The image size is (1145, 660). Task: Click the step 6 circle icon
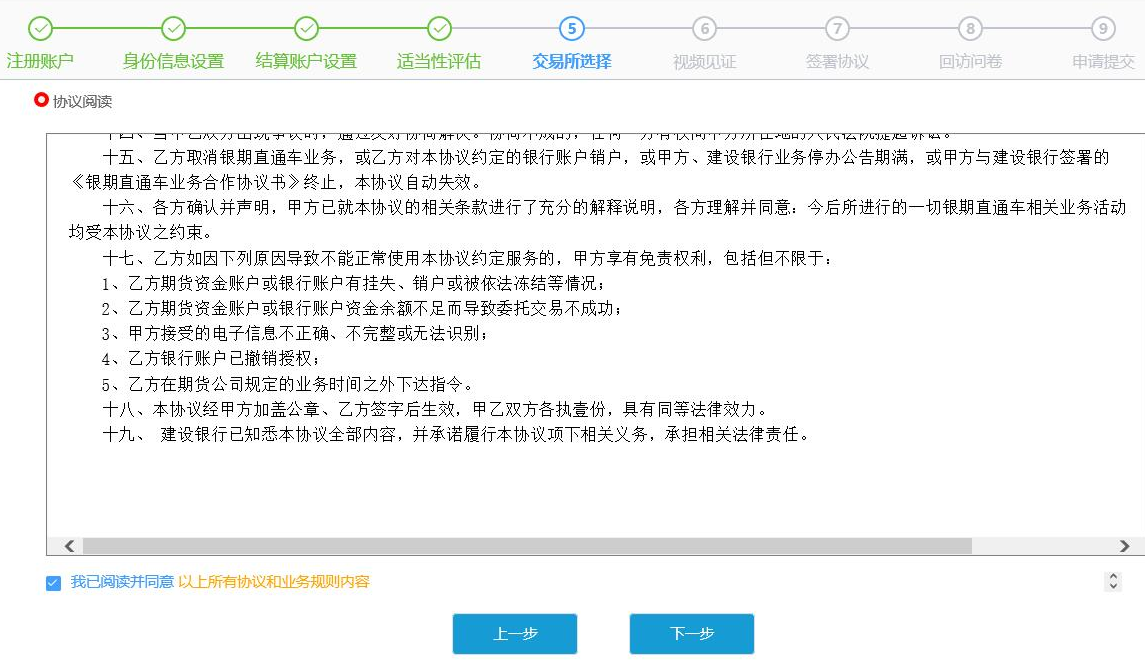point(705,28)
